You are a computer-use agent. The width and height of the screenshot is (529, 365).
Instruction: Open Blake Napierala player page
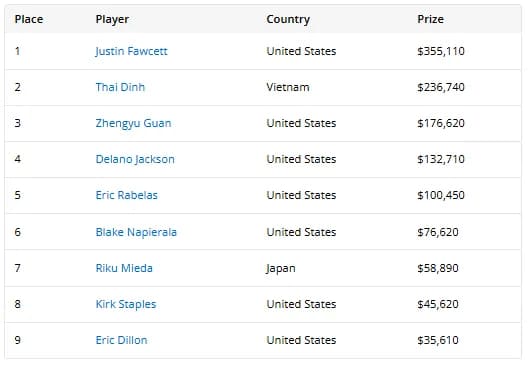point(136,232)
